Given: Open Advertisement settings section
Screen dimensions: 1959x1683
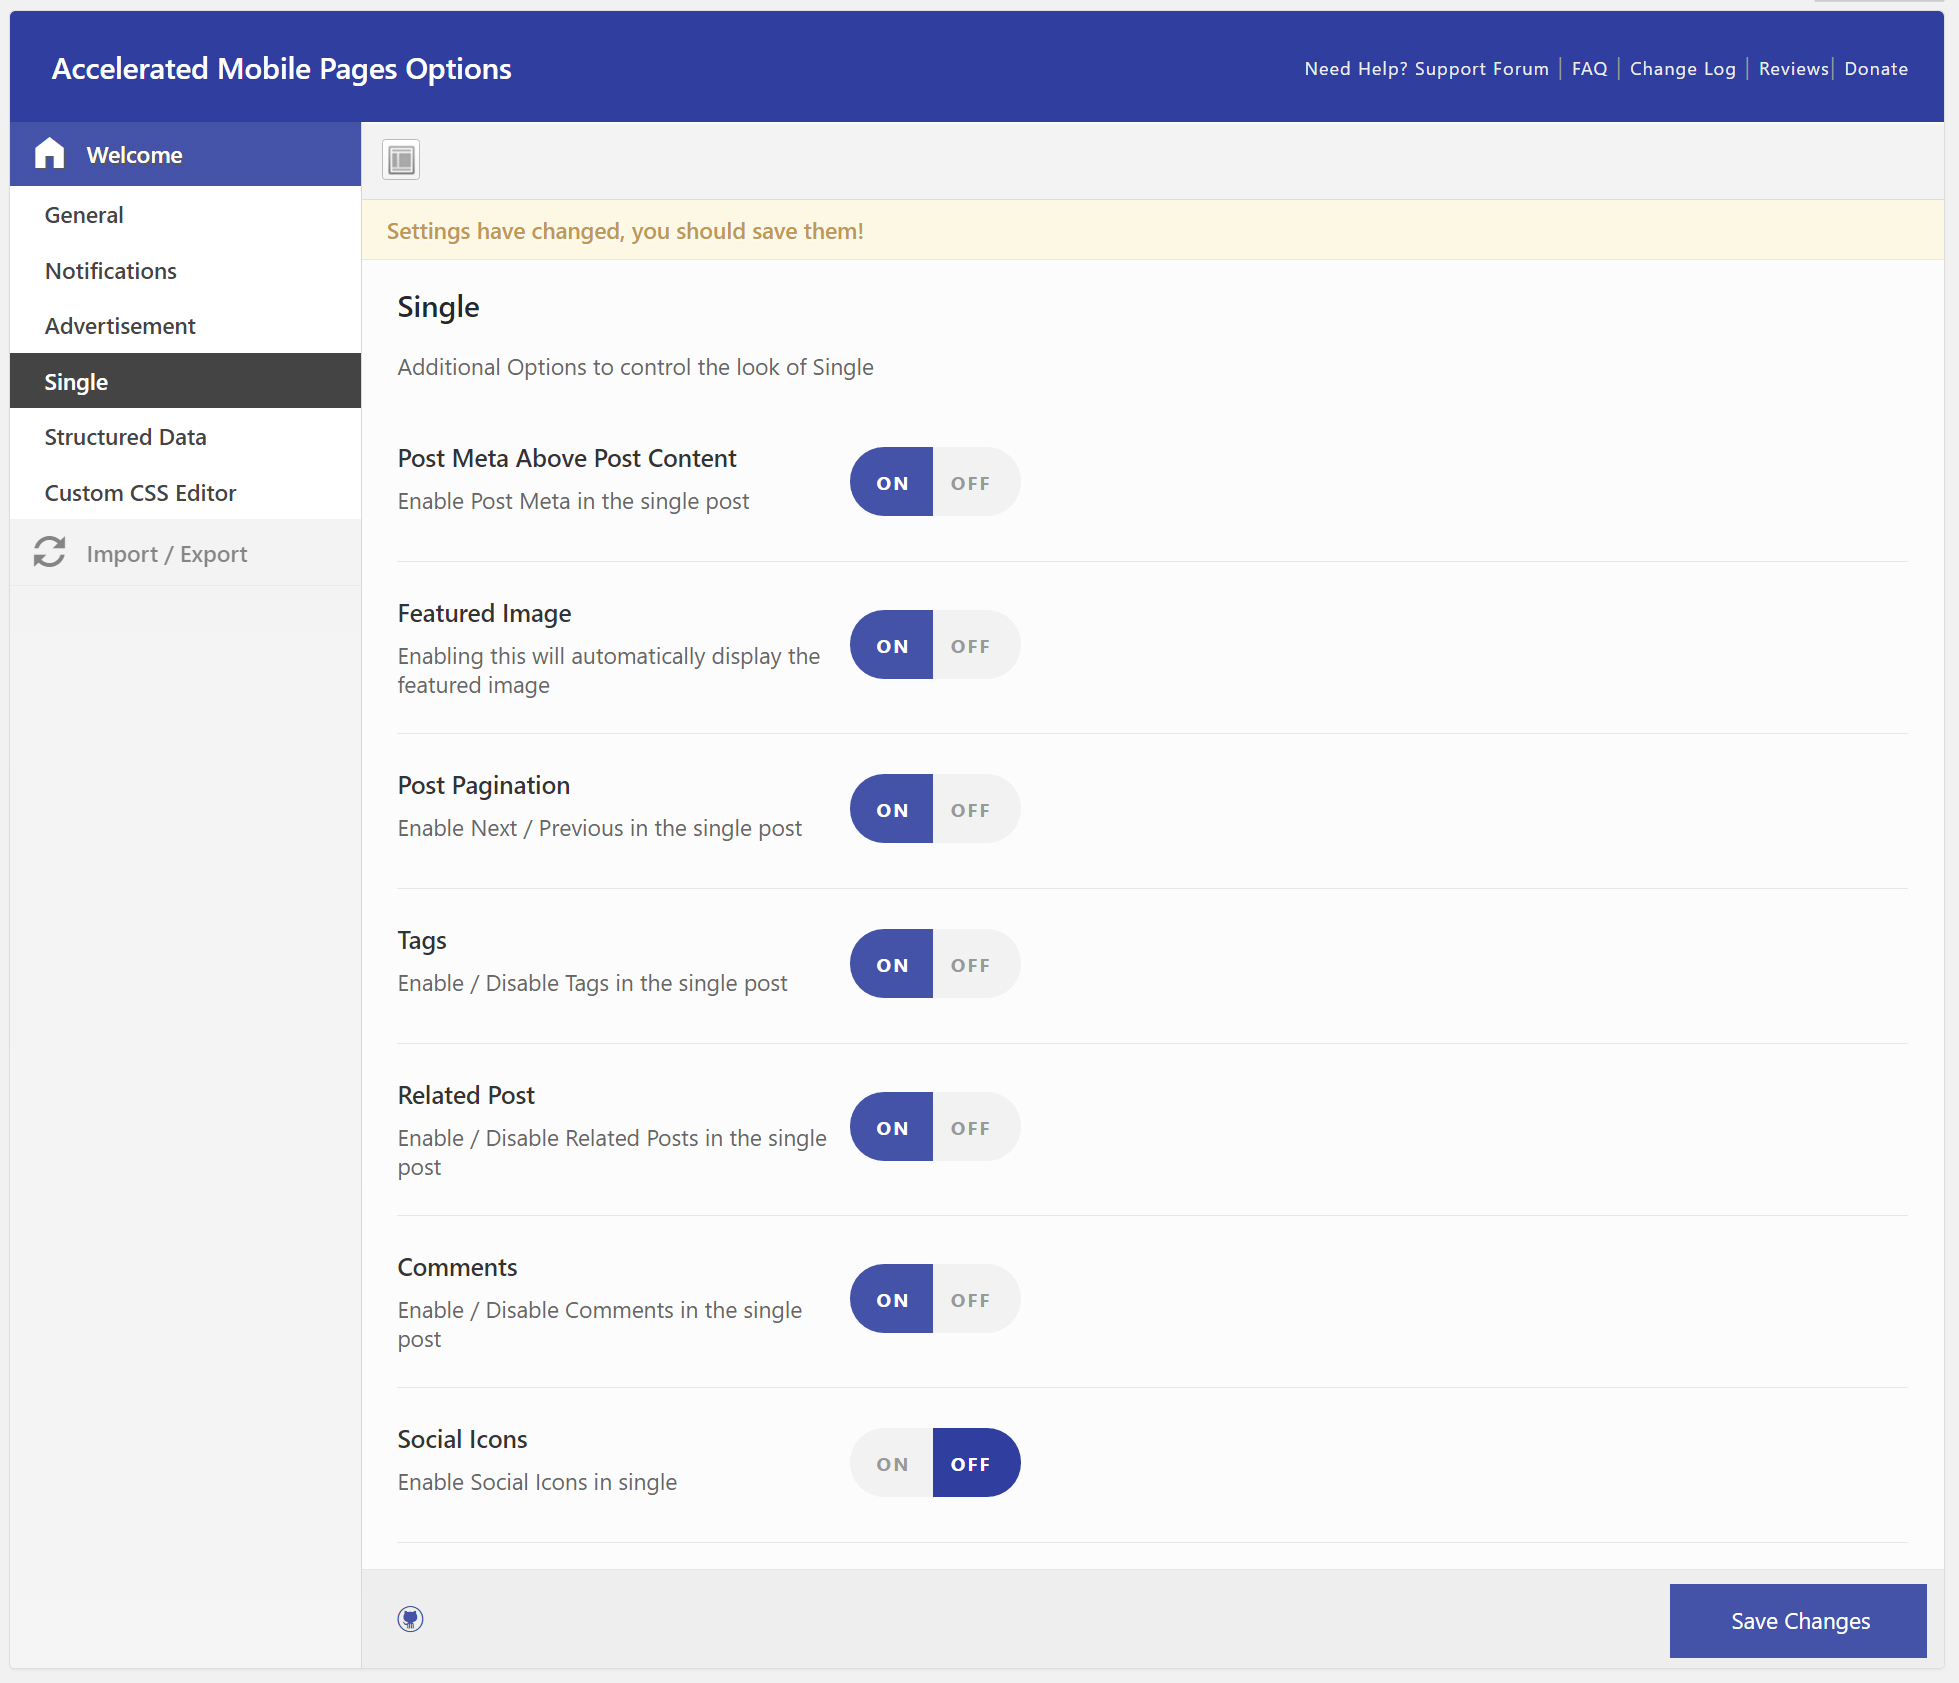Looking at the screenshot, I should point(122,325).
